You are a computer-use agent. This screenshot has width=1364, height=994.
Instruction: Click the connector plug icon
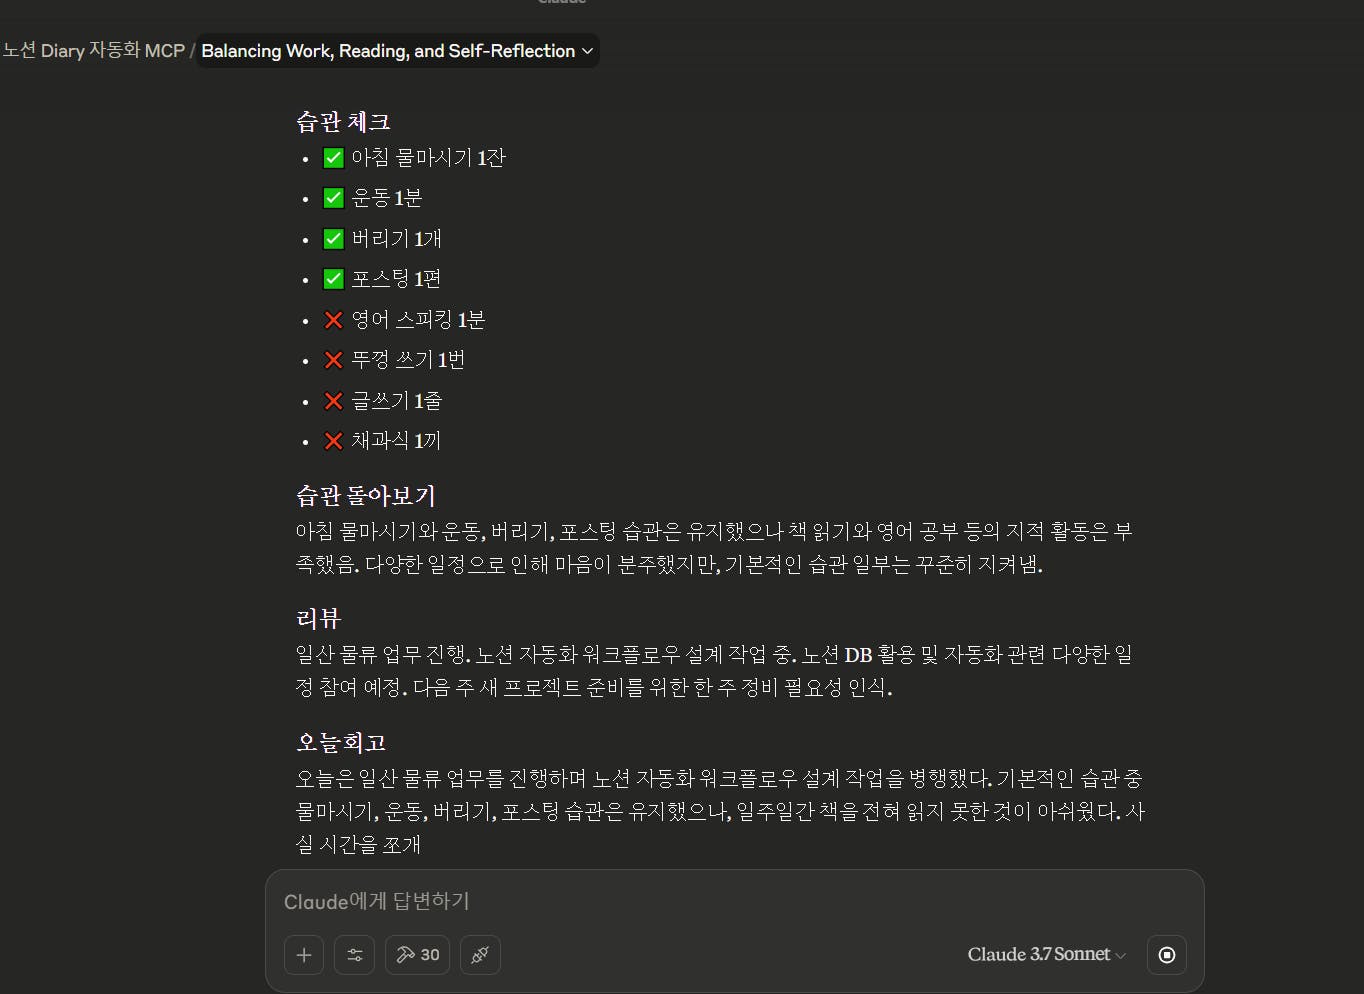pyautogui.click(x=480, y=955)
